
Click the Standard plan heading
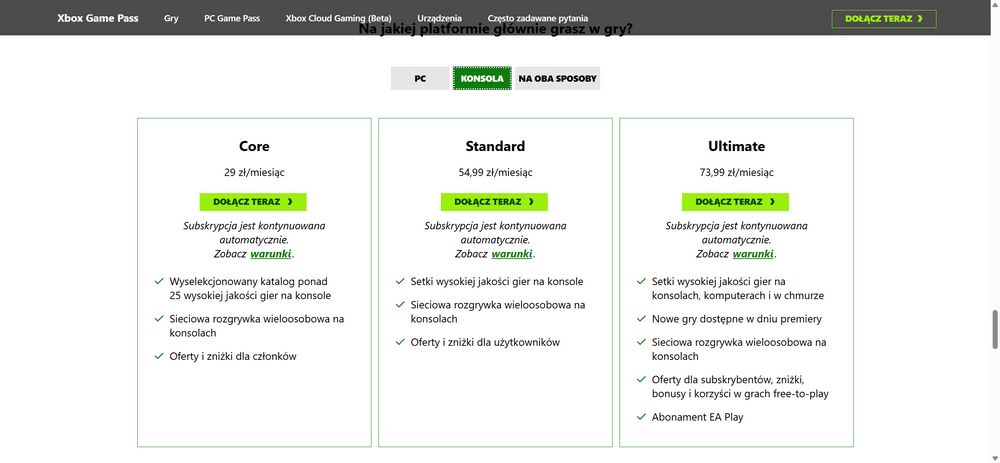tap(495, 146)
